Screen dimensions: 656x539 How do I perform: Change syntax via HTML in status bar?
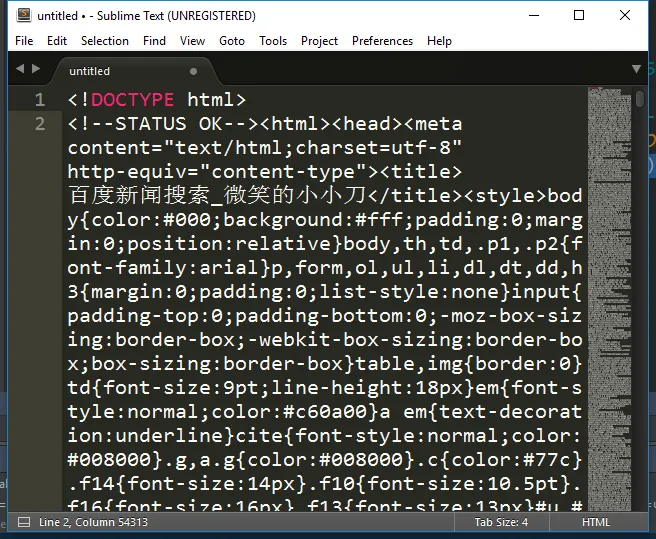coord(596,522)
